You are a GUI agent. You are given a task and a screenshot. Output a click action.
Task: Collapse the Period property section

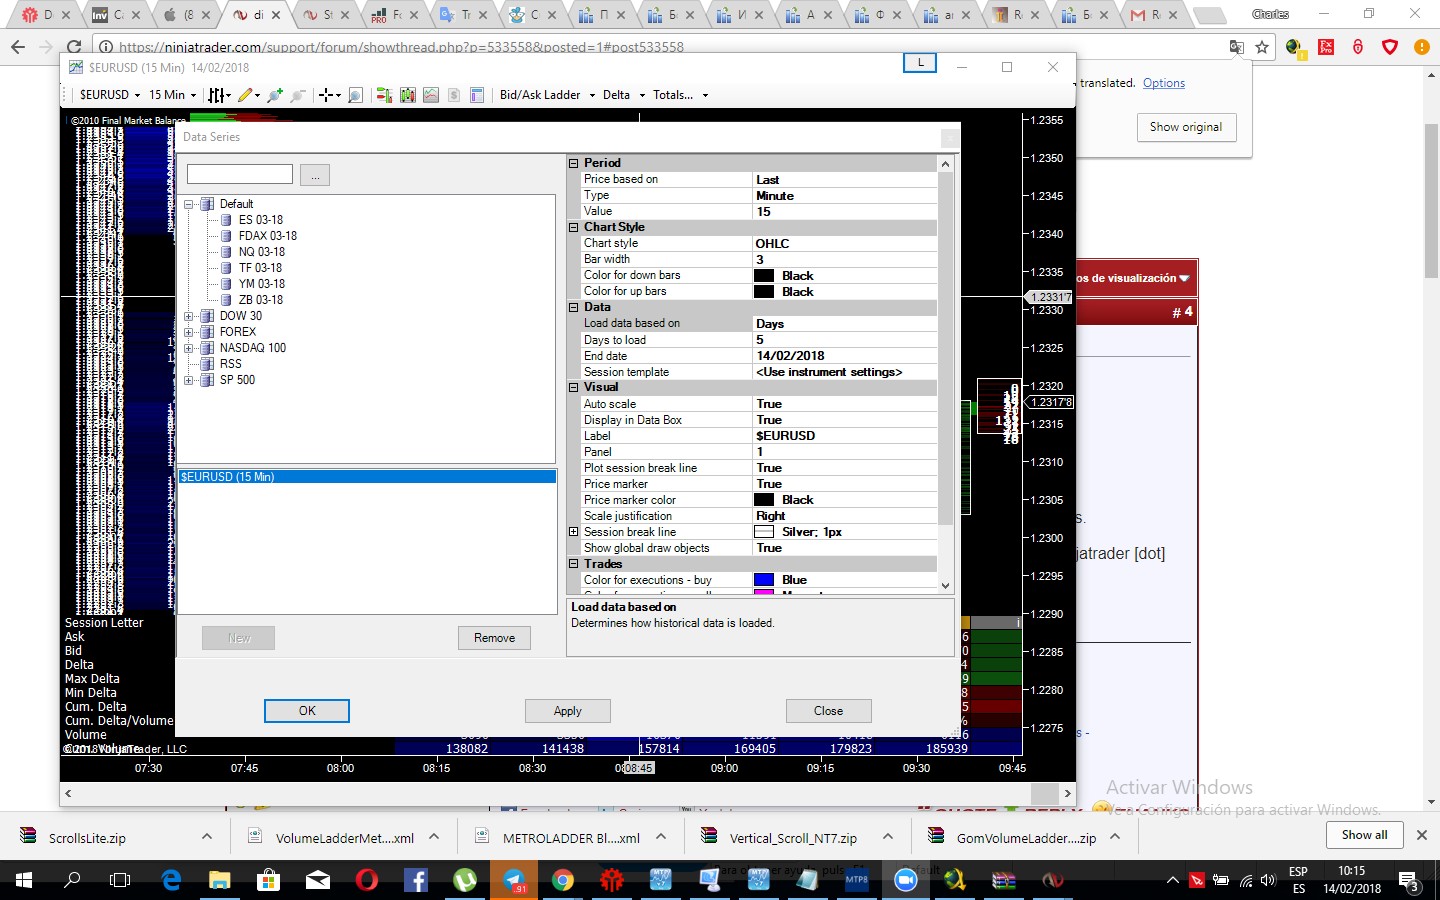(x=574, y=163)
